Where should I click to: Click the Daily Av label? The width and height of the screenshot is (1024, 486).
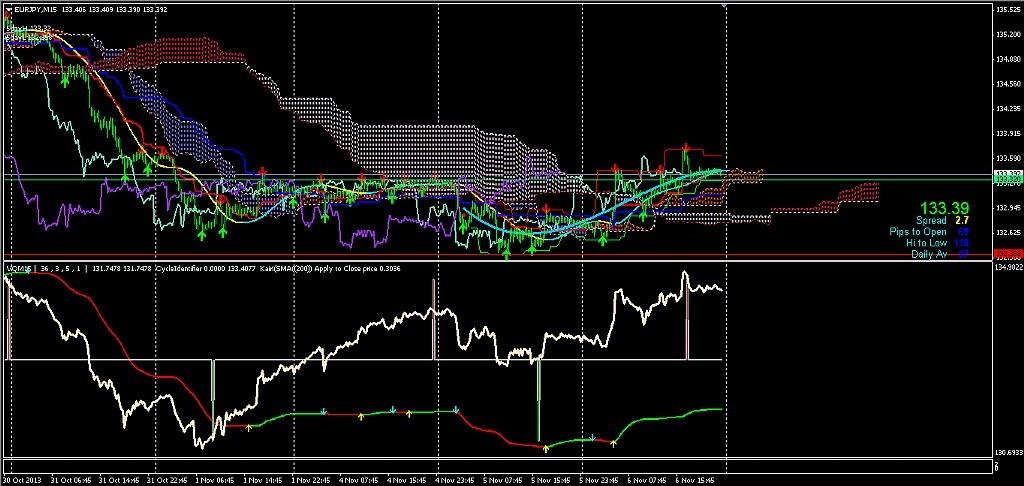tap(929, 254)
